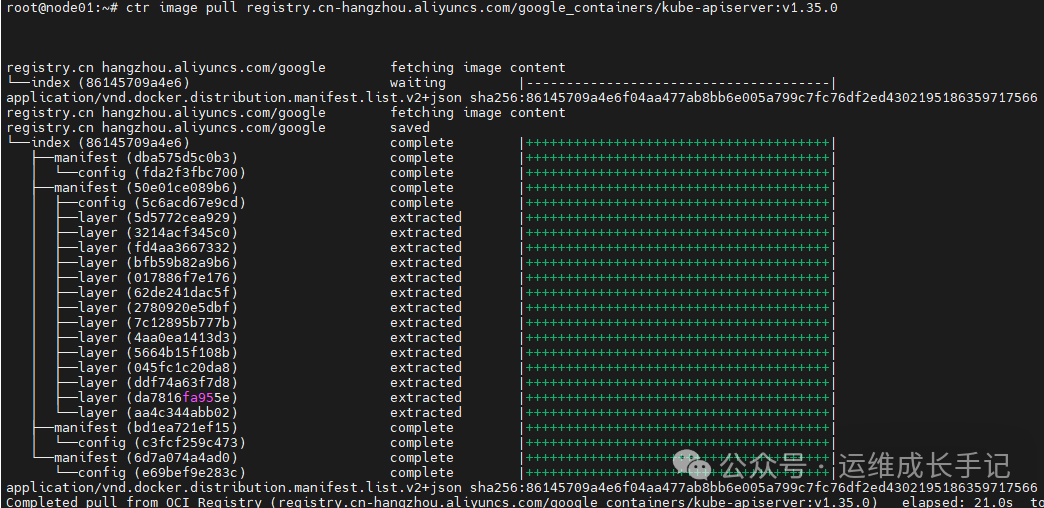Select manifest (dba575d5c0b3) row

coord(433,158)
